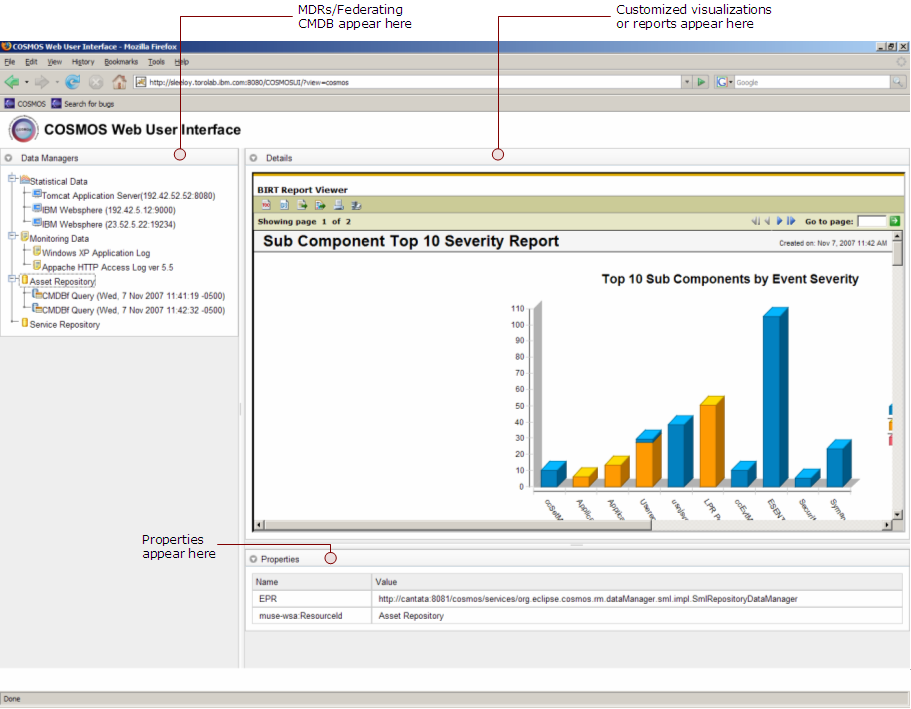Jump to first report page
The width and height of the screenshot is (911, 709).
click(755, 221)
